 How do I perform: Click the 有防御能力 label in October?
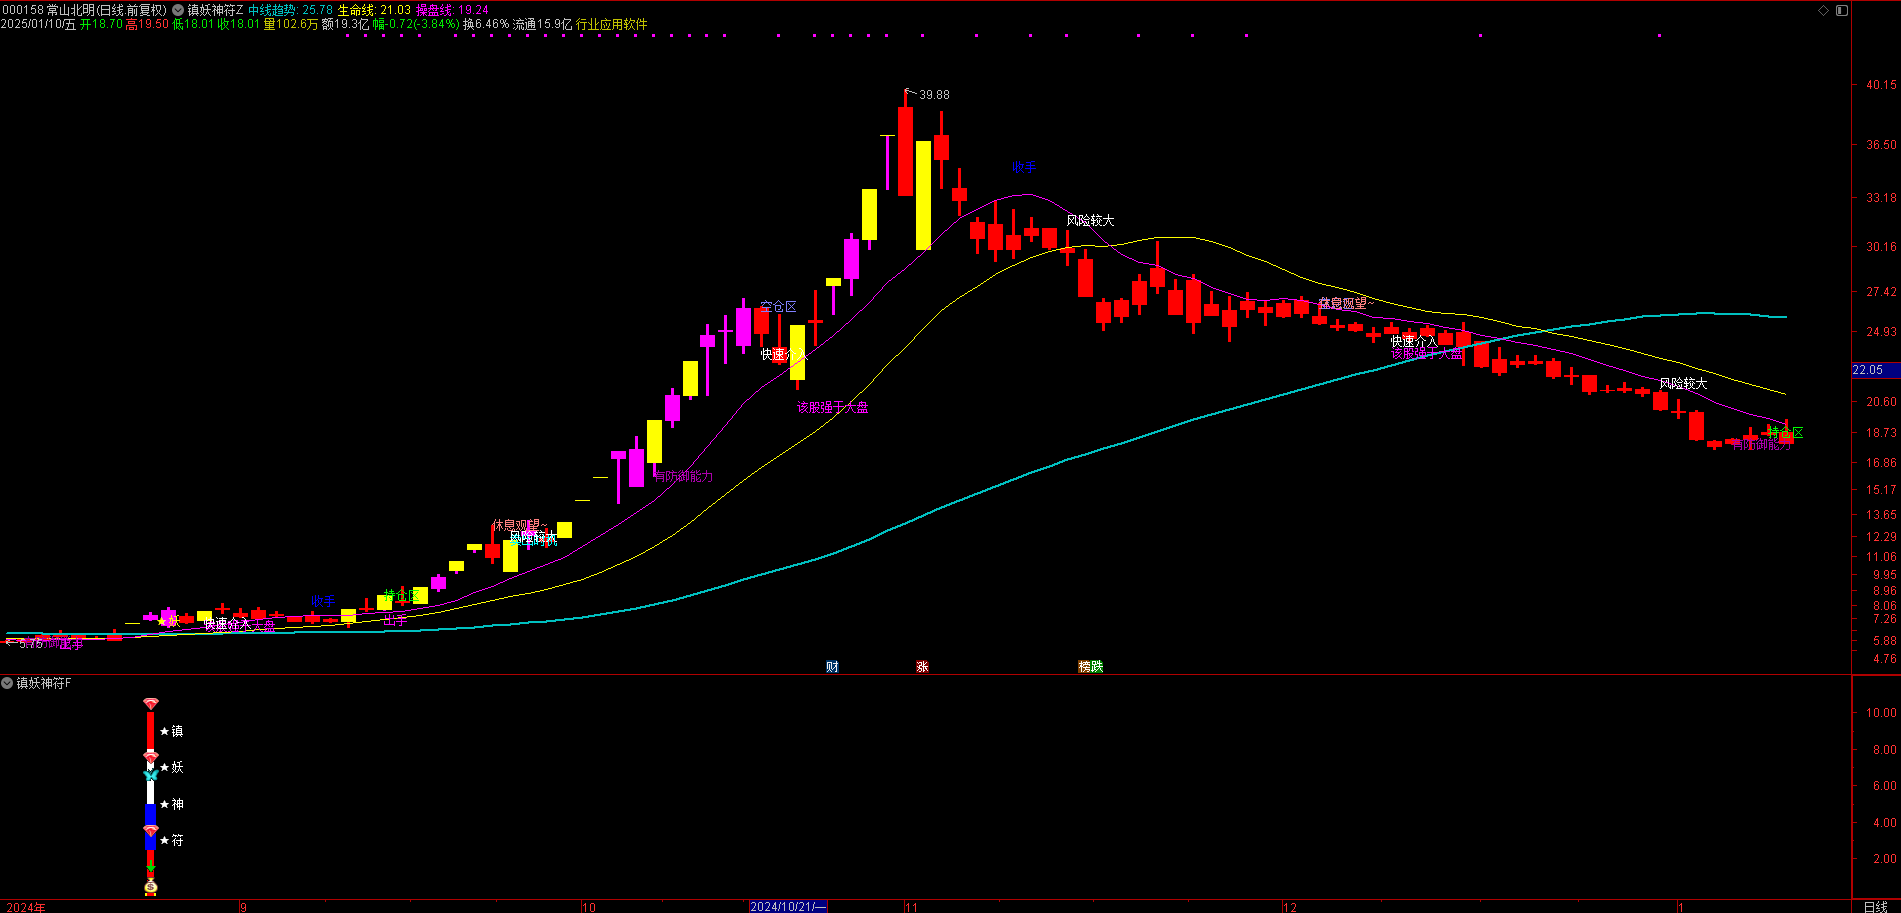[x=683, y=476]
